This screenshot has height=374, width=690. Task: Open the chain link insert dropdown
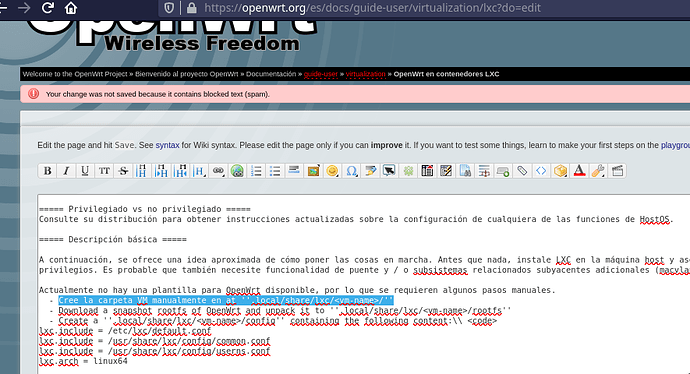[x=218, y=171]
